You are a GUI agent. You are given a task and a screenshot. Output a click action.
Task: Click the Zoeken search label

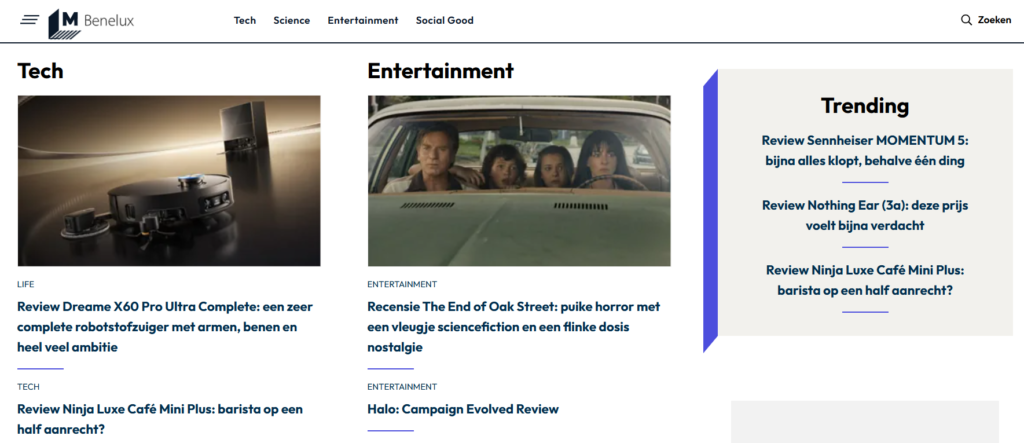click(994, 20)
